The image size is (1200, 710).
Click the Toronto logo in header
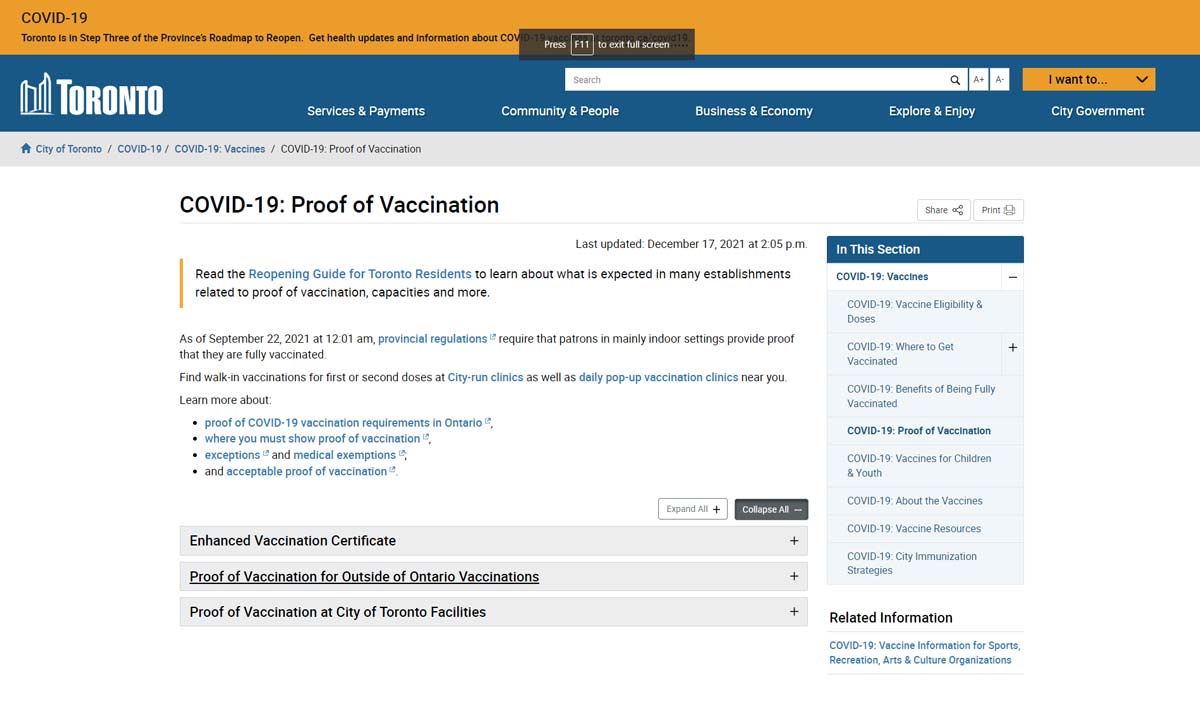tap(92, 95)
